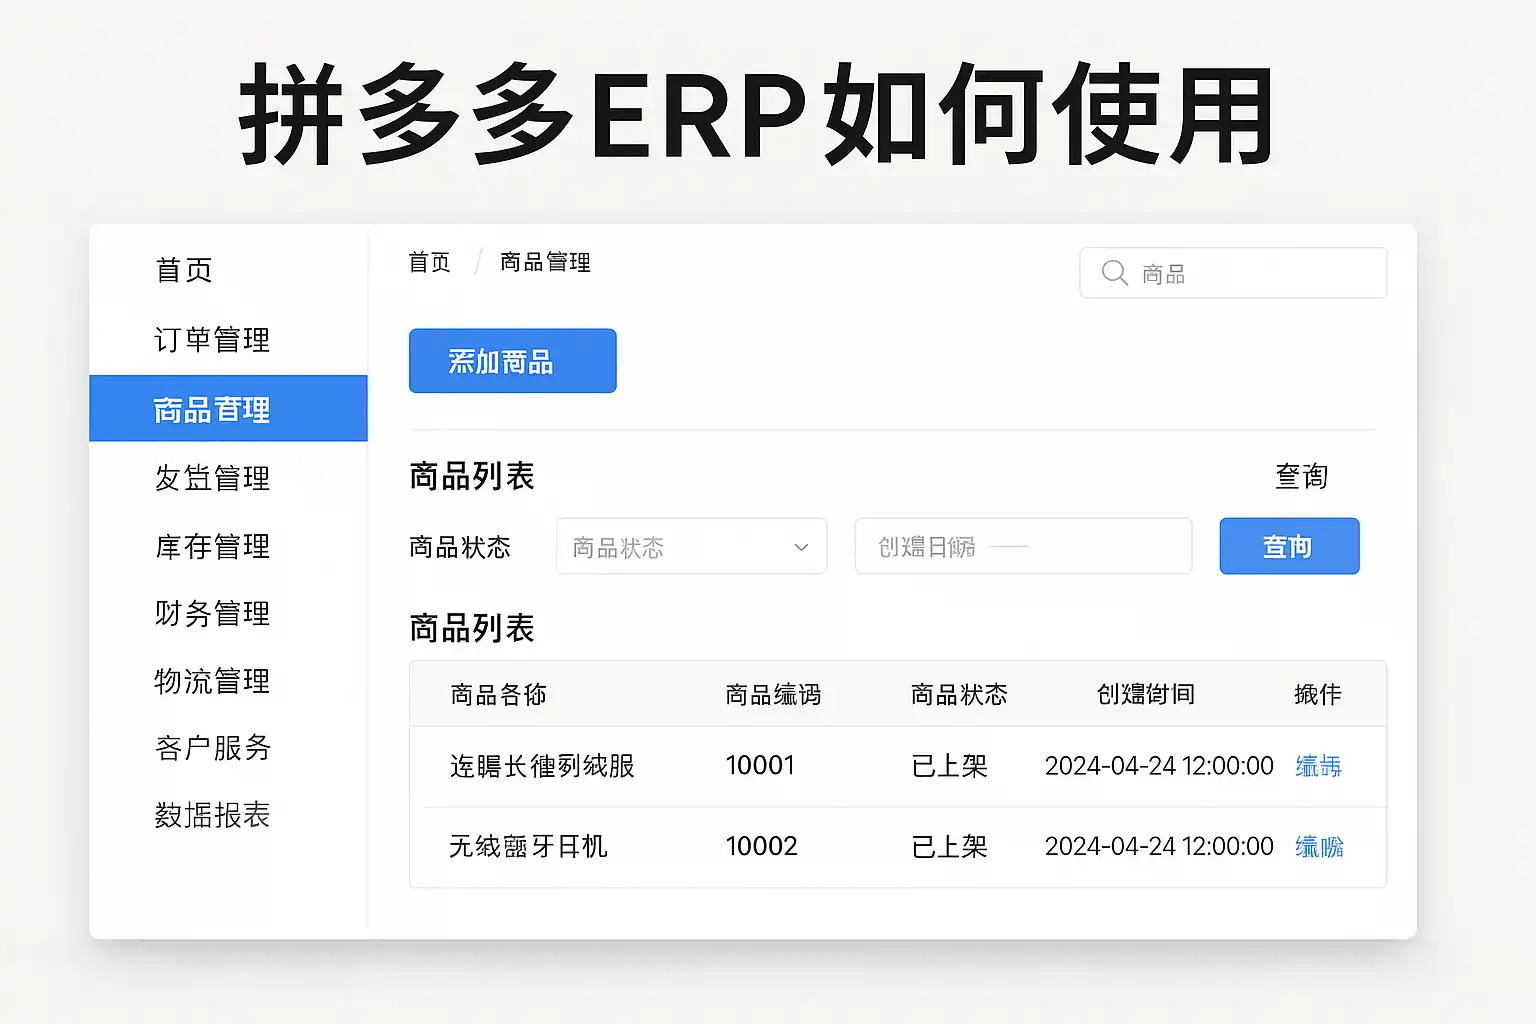Image resolution: width=1536 pixels, height=1024 pixels.
Task: Go to 订单管理 in the sidebar
Action: pyautogui.click(x=212, y=340)
